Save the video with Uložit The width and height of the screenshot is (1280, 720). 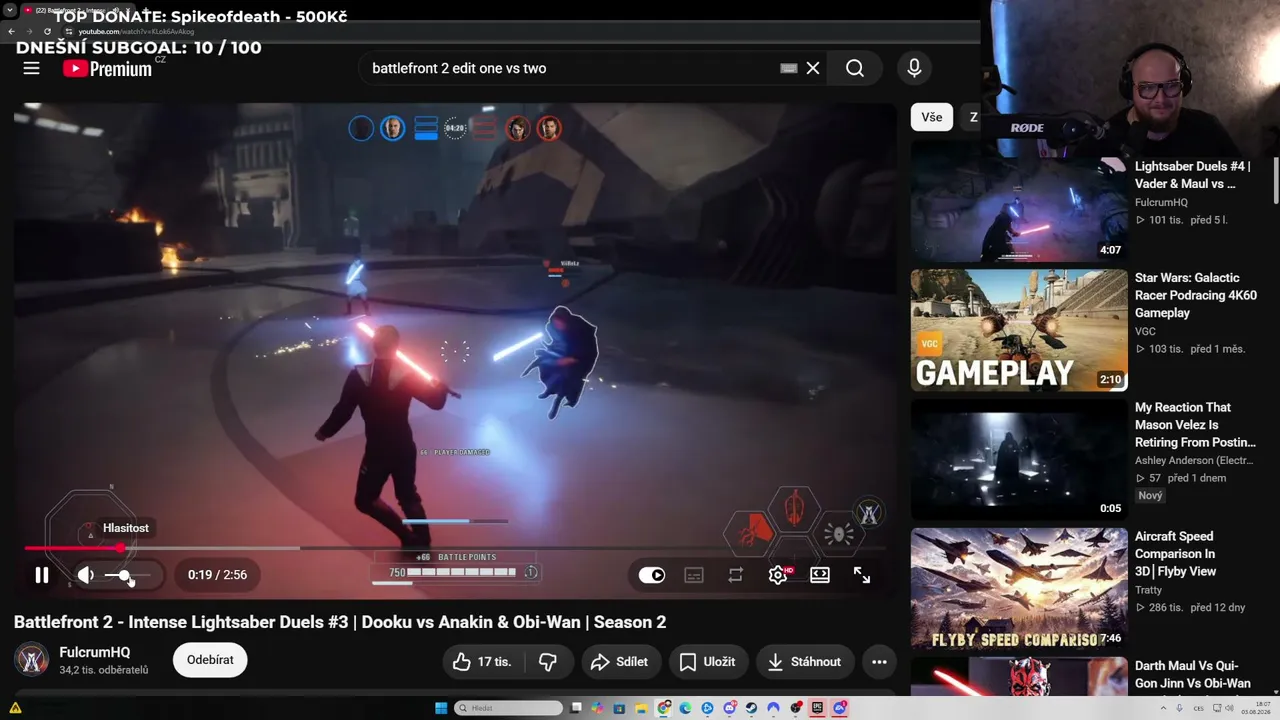point(707,661)
